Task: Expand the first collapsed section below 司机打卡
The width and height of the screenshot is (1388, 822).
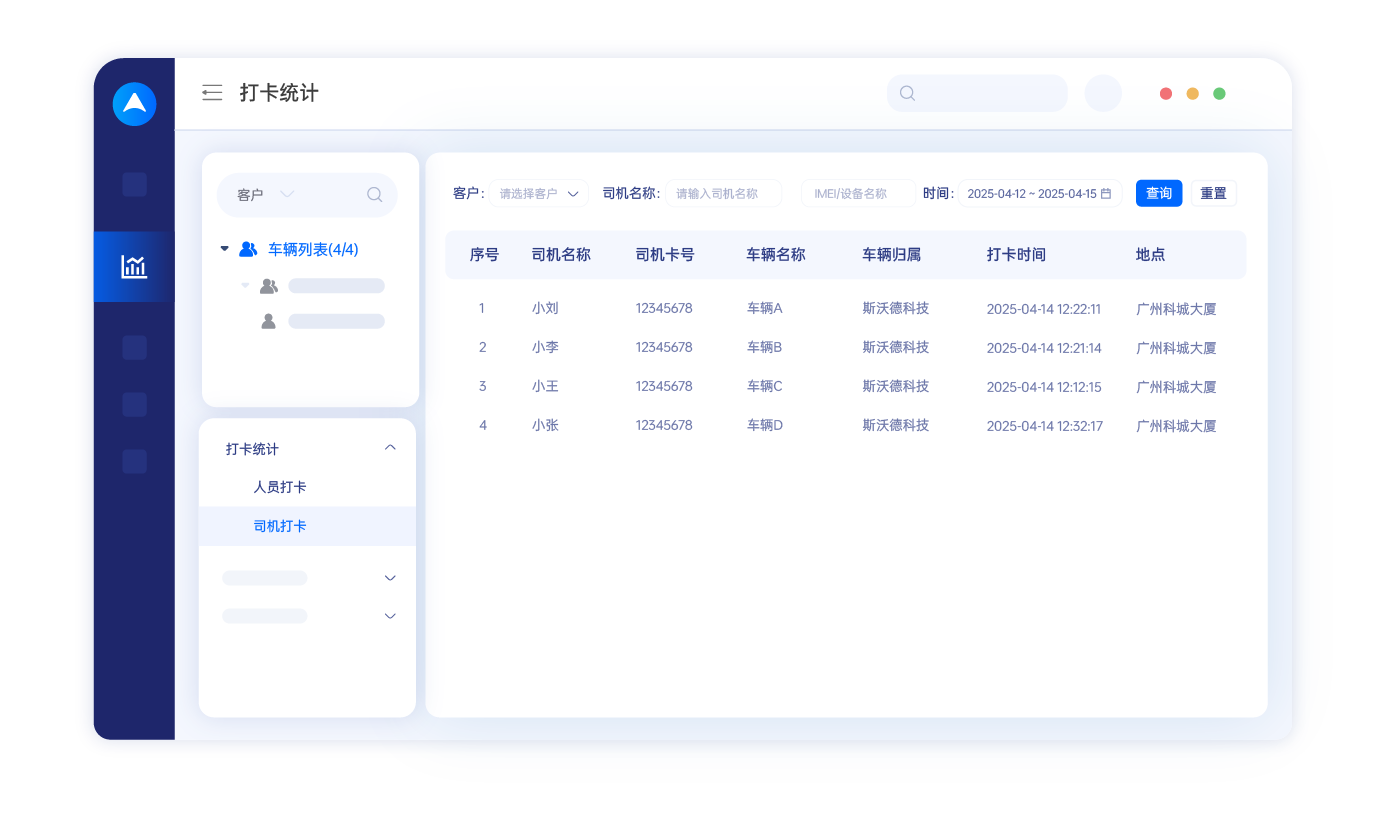Action: tap(390, 577)
